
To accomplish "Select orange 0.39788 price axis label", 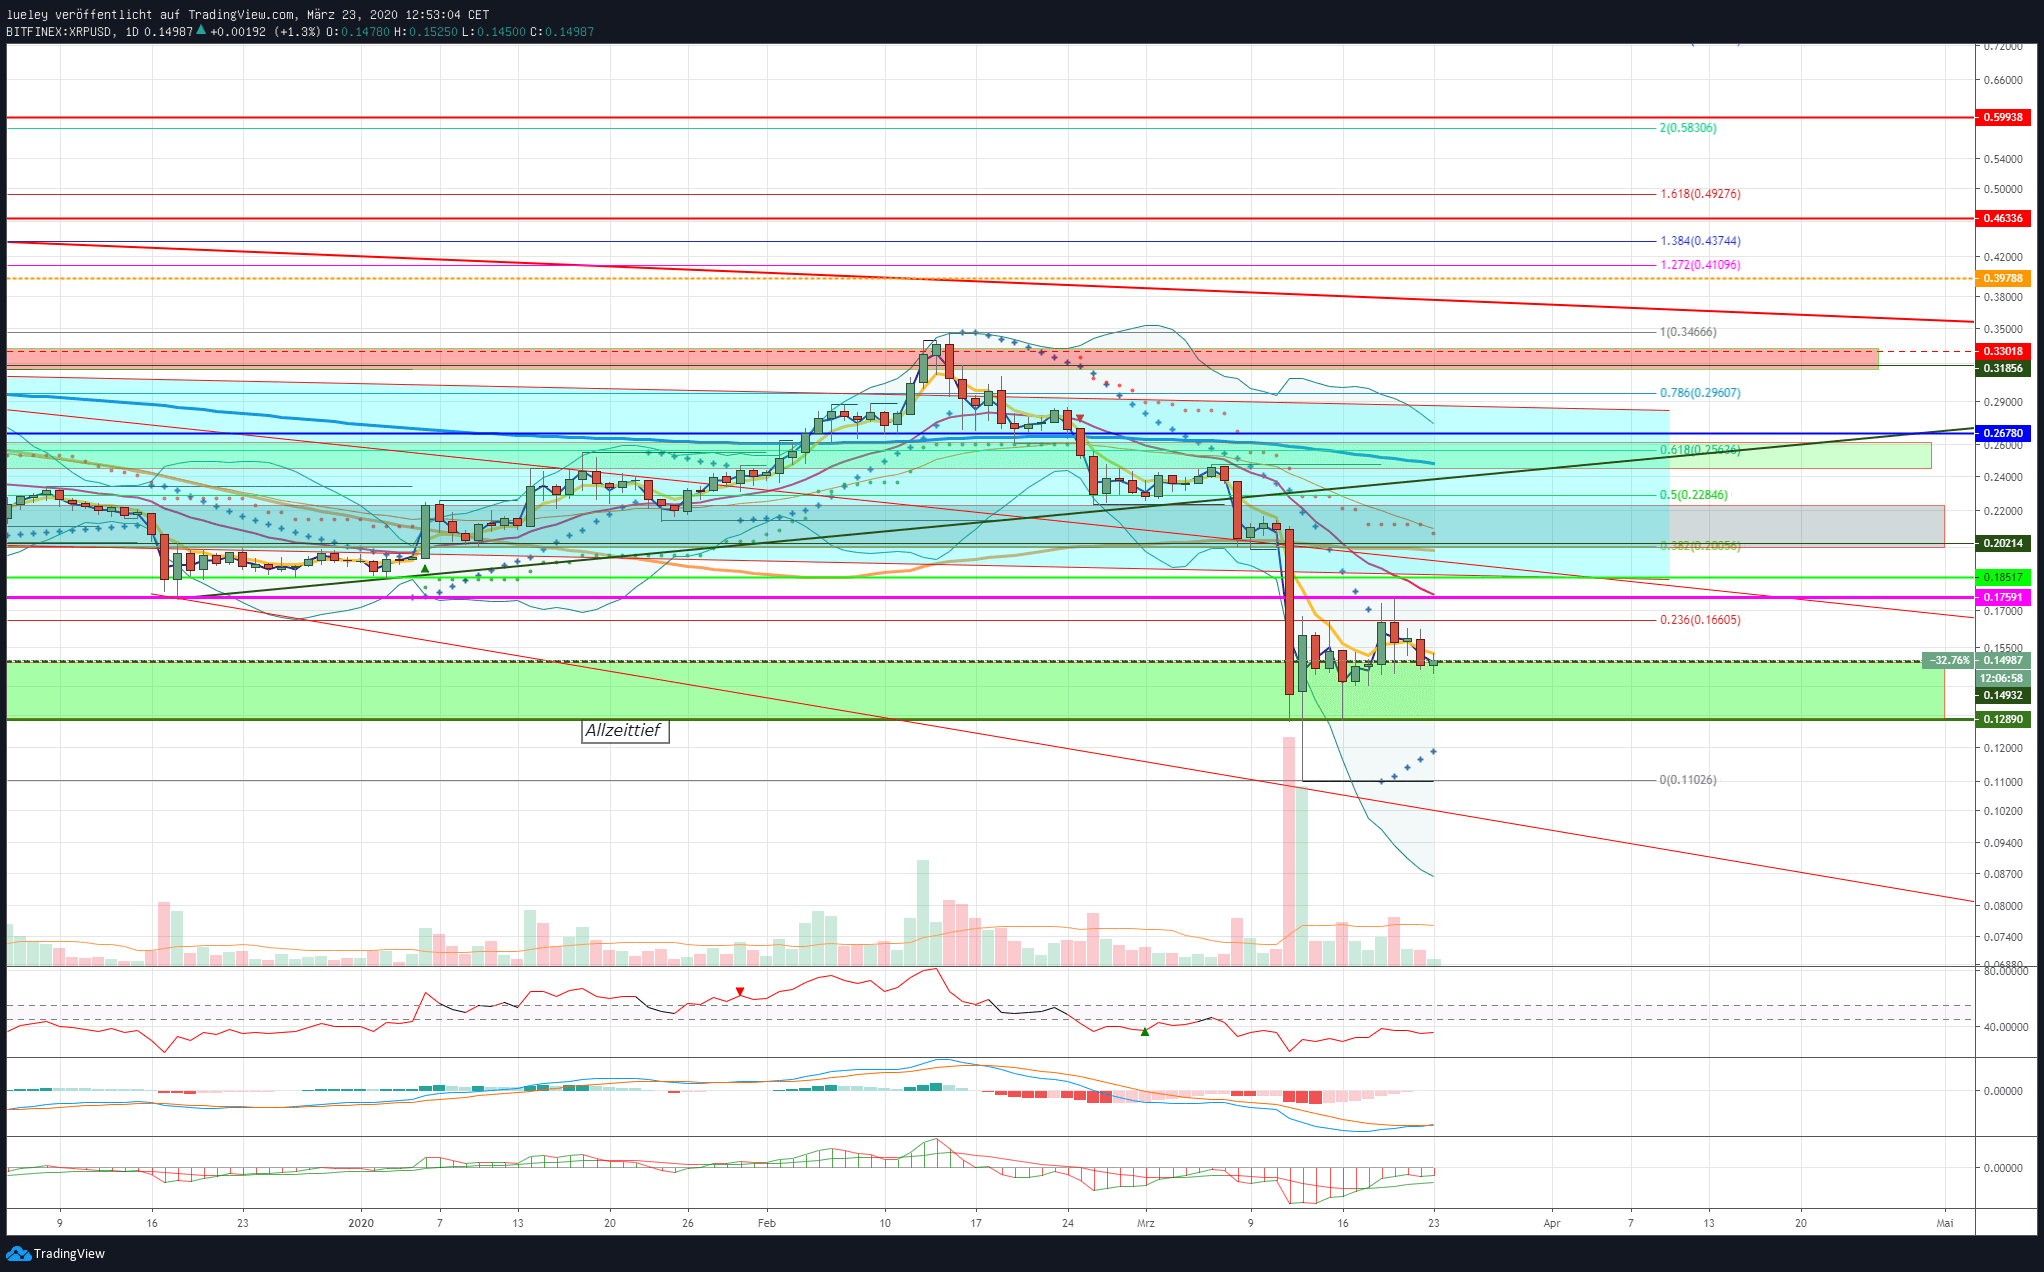I will [2003, 279].
